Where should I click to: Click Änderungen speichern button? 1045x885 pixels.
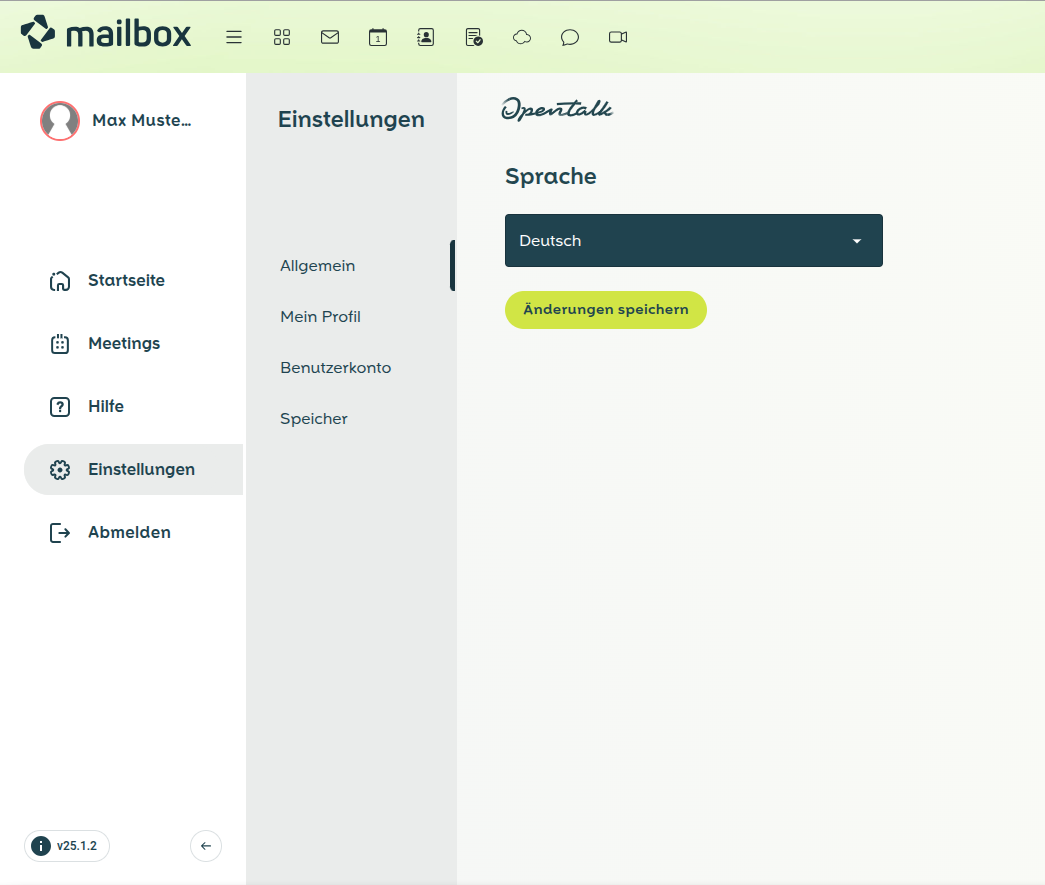pyautogui.click(x=605, y=310)
